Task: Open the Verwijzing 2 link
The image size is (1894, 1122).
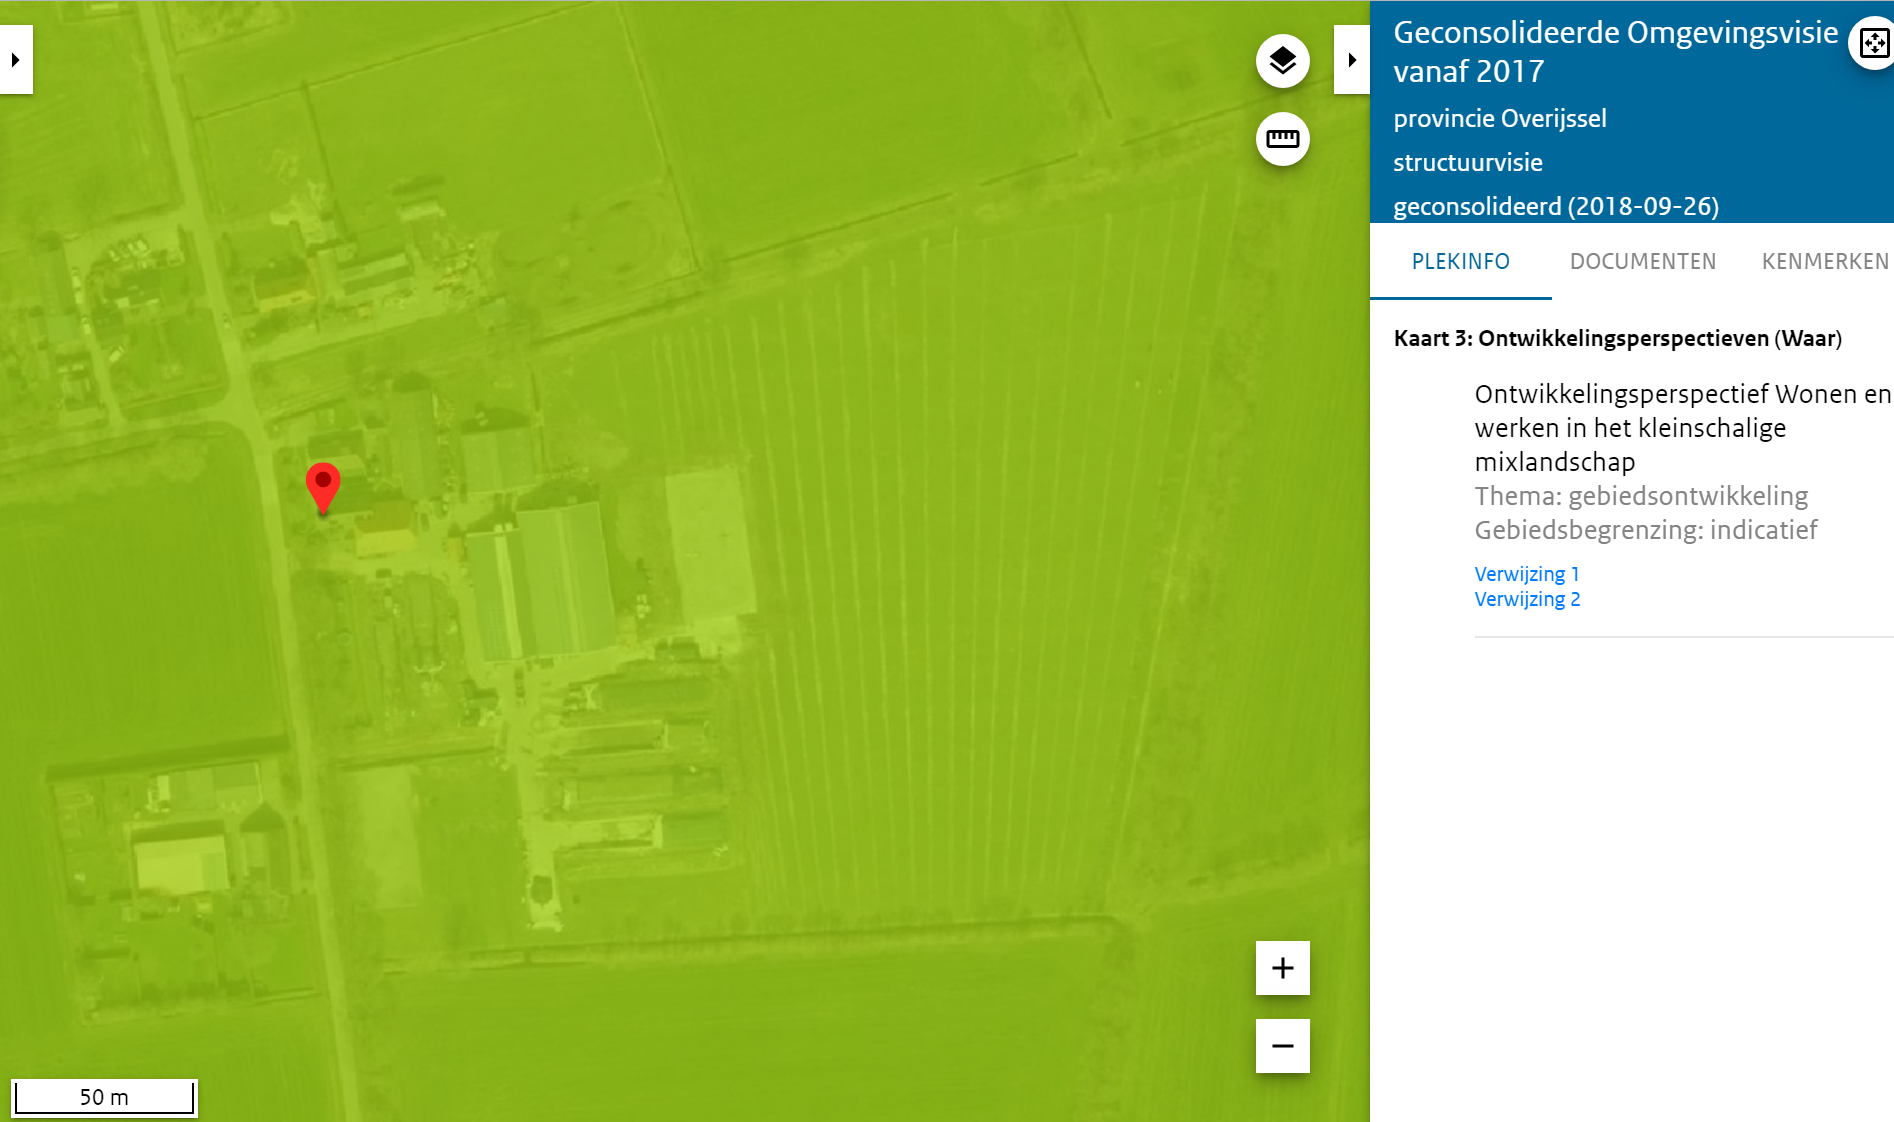Action: click(1527, 599)
